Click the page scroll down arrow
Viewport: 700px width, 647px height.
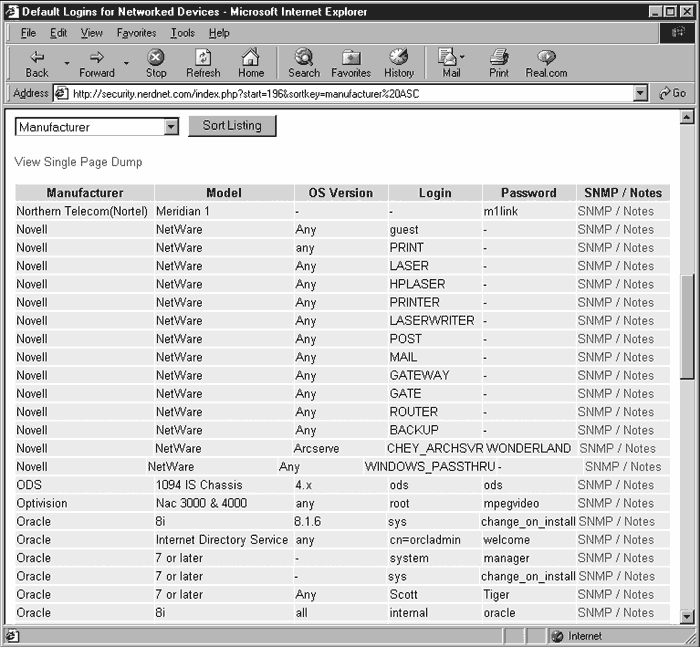click(687, 617)
